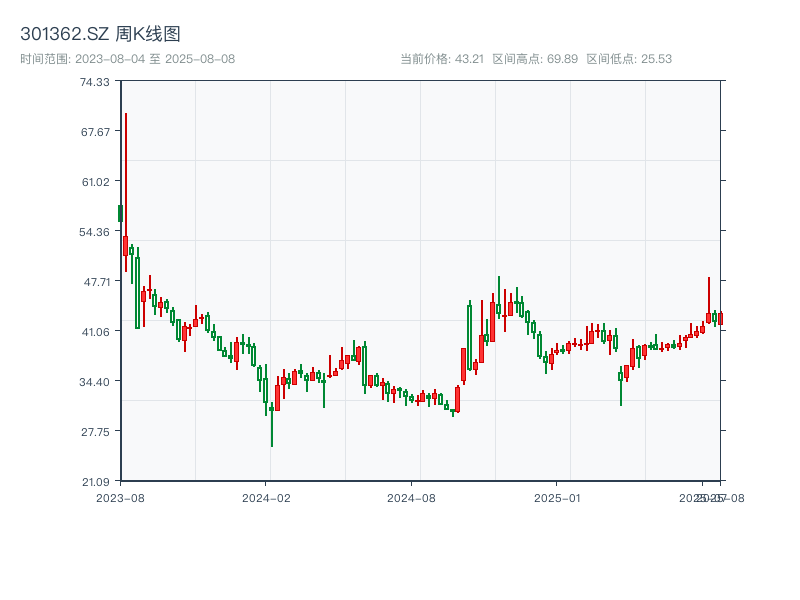
Task: Click the 301362.SZ 周K线图 chart title
Action: tap(100, 34)
